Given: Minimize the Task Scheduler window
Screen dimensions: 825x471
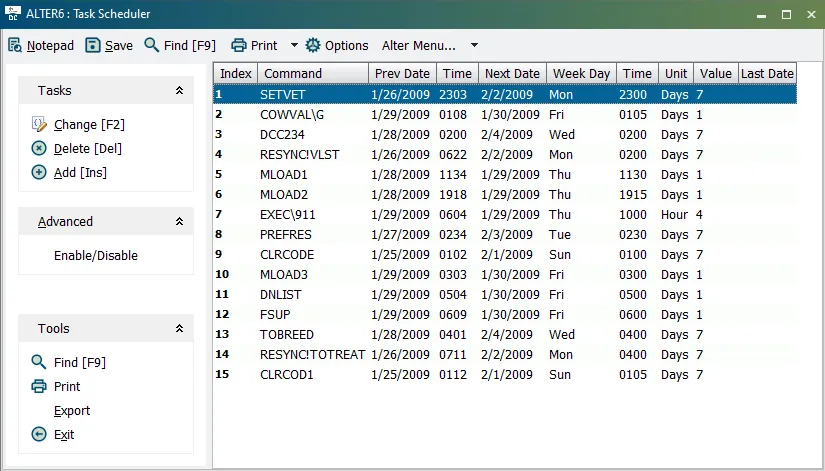Looking at the screenshot, I should click(761, 15).
